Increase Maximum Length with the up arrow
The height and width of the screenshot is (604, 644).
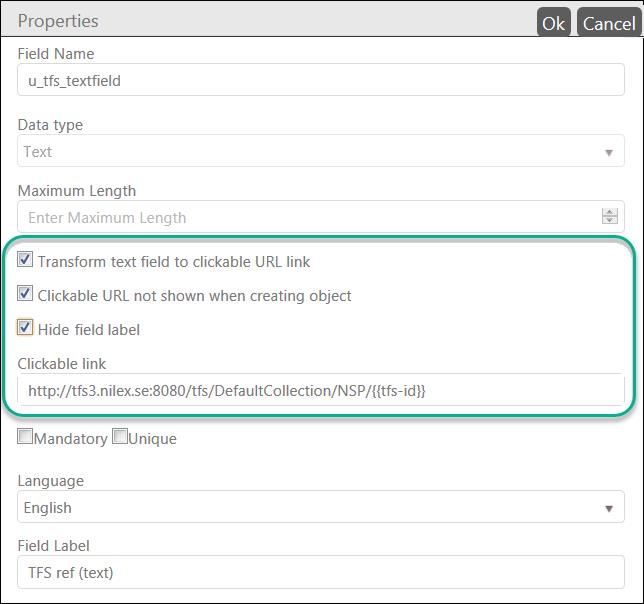pyautogui.click(x=609, y=213)
